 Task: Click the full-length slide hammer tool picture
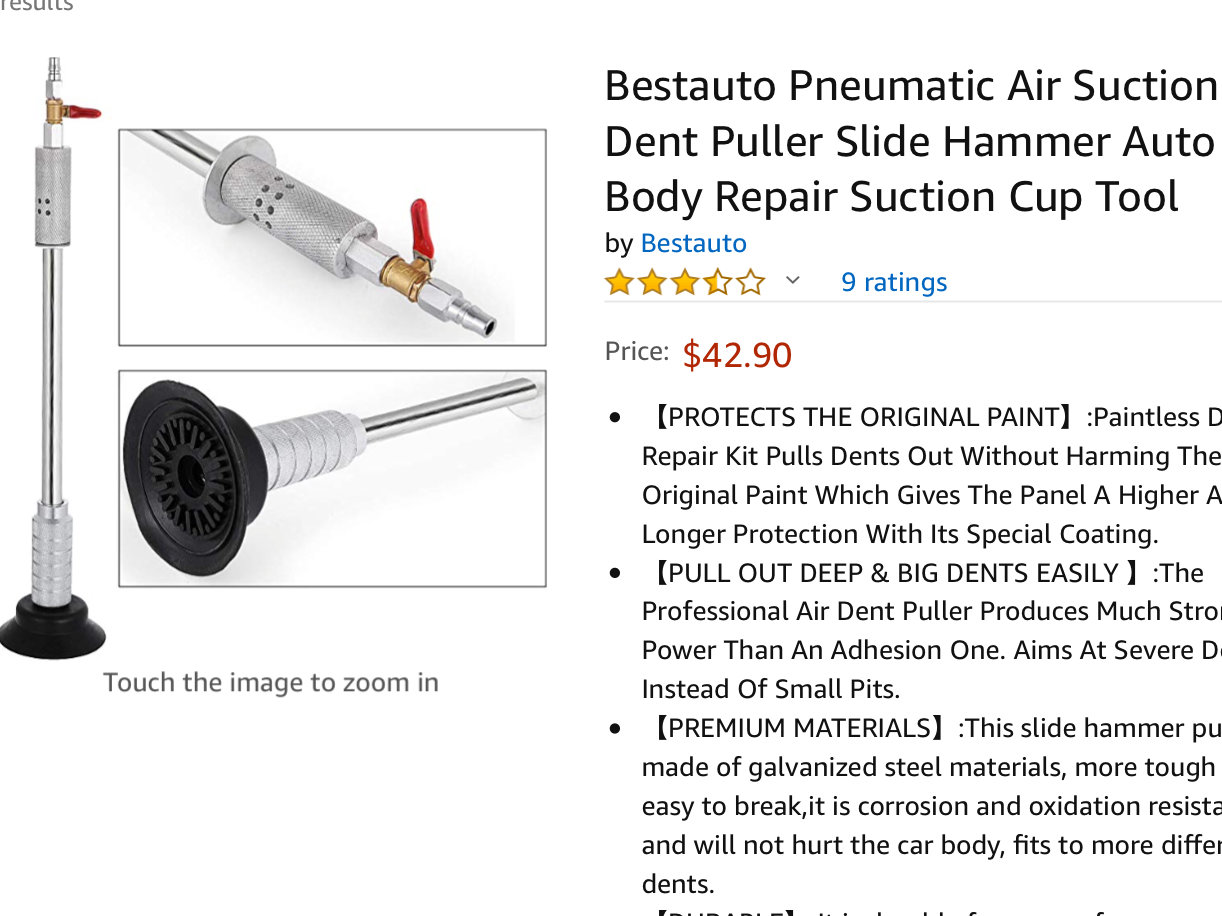click(x=52, y=358)
